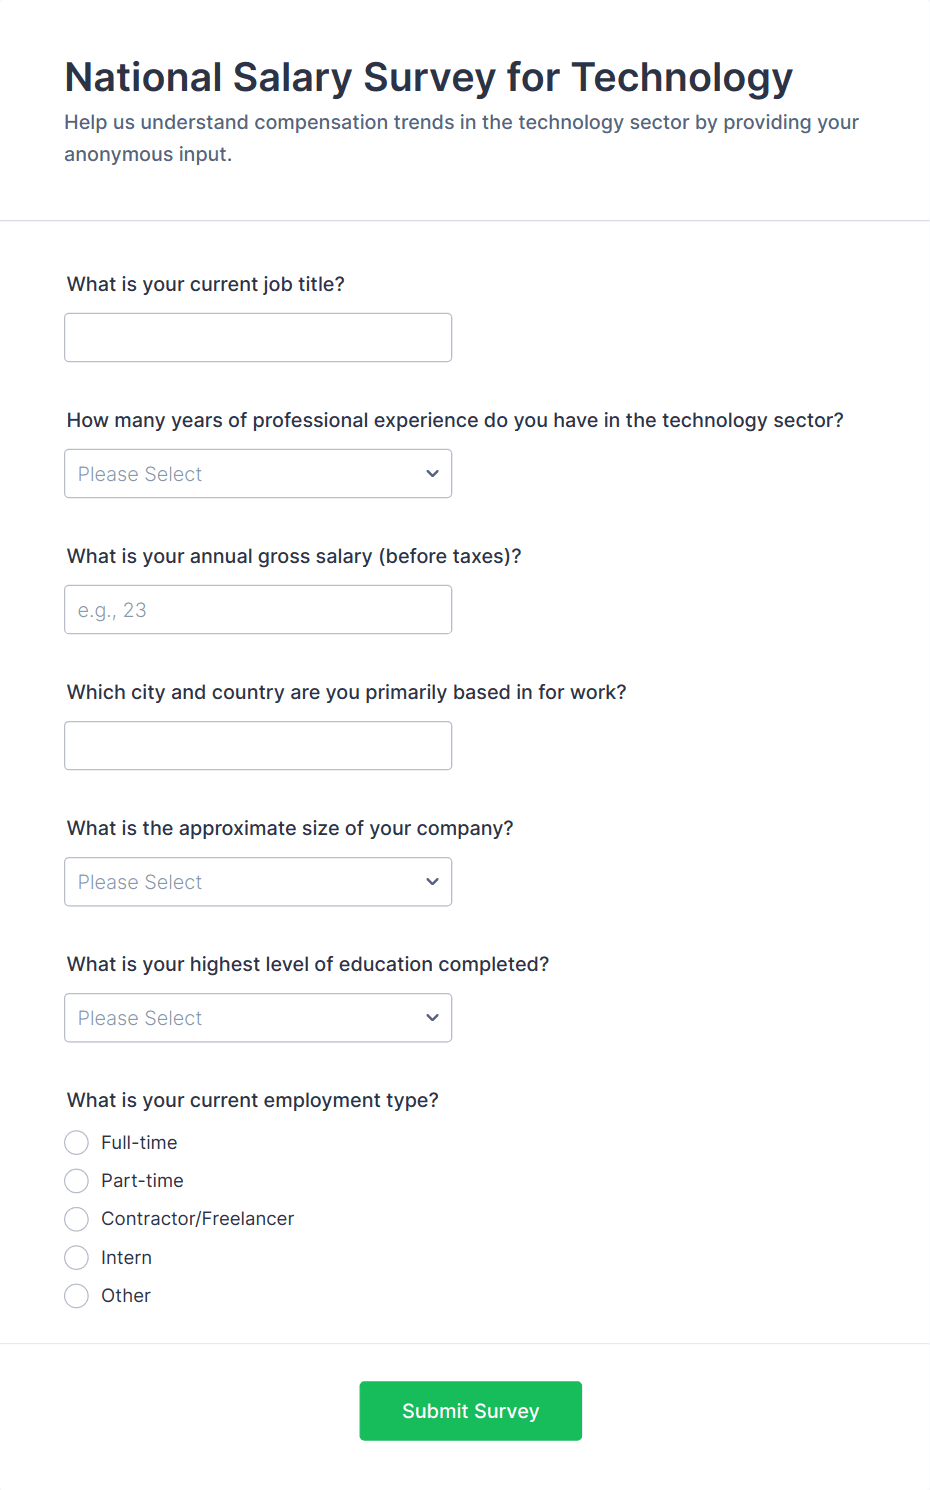This screenshot has height=1490, width=930.
Task: Choose Part-time employment type
Action: pyautogui.click(x=77, y=1181)
